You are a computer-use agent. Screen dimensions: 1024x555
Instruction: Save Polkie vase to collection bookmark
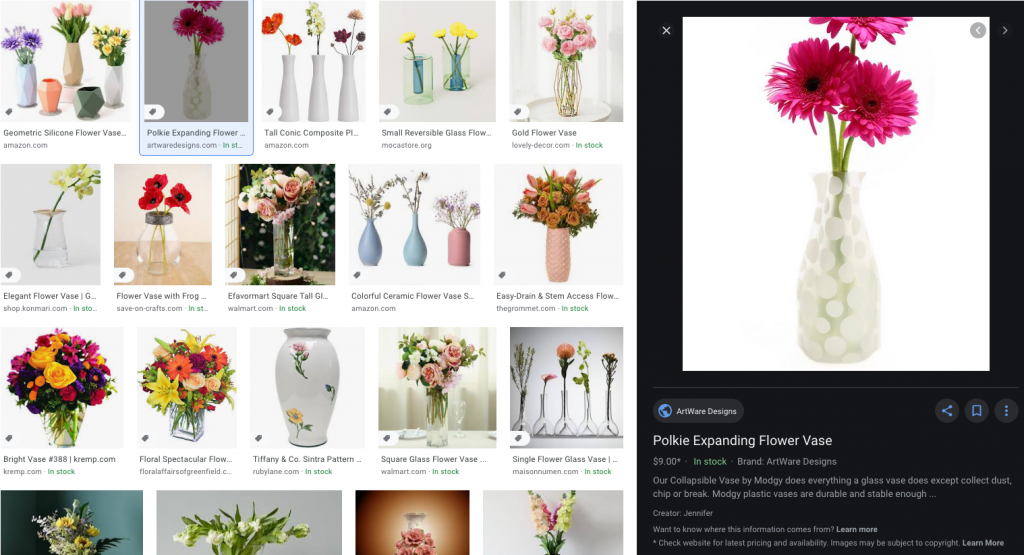click(x=977, y=411)
